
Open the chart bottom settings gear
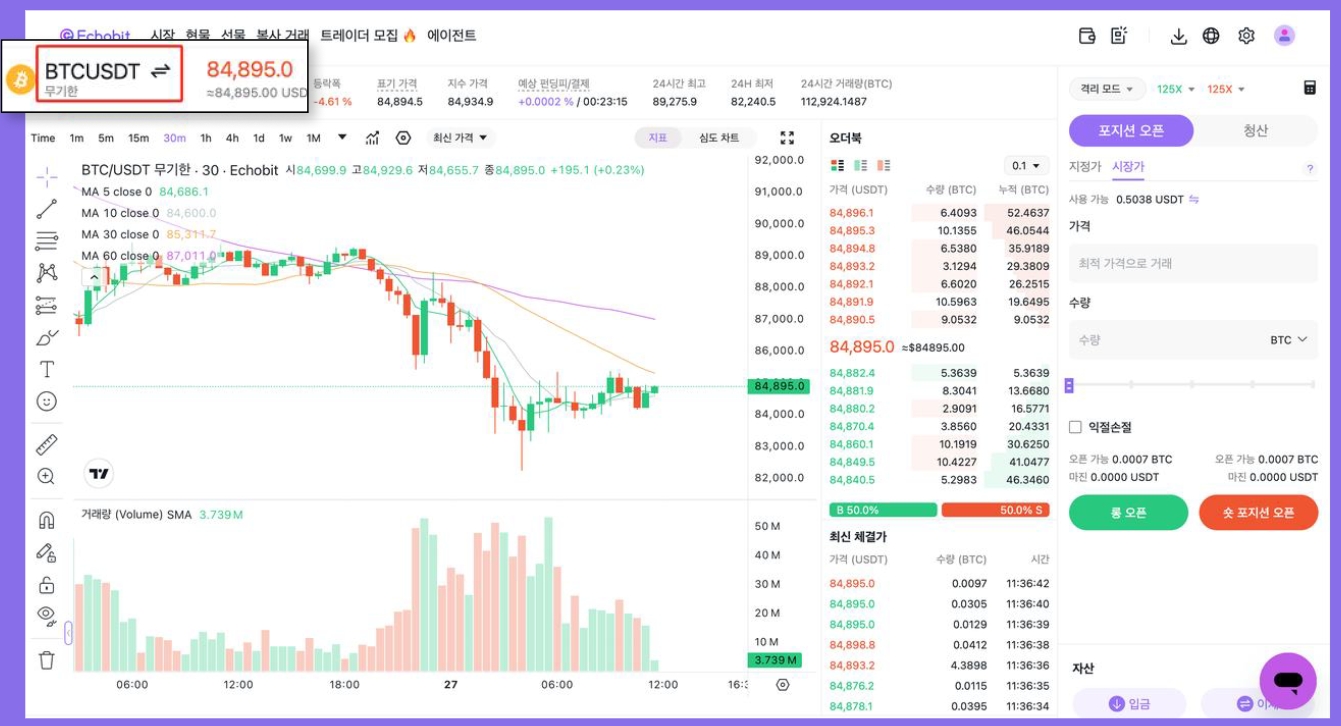click(783, 685)
